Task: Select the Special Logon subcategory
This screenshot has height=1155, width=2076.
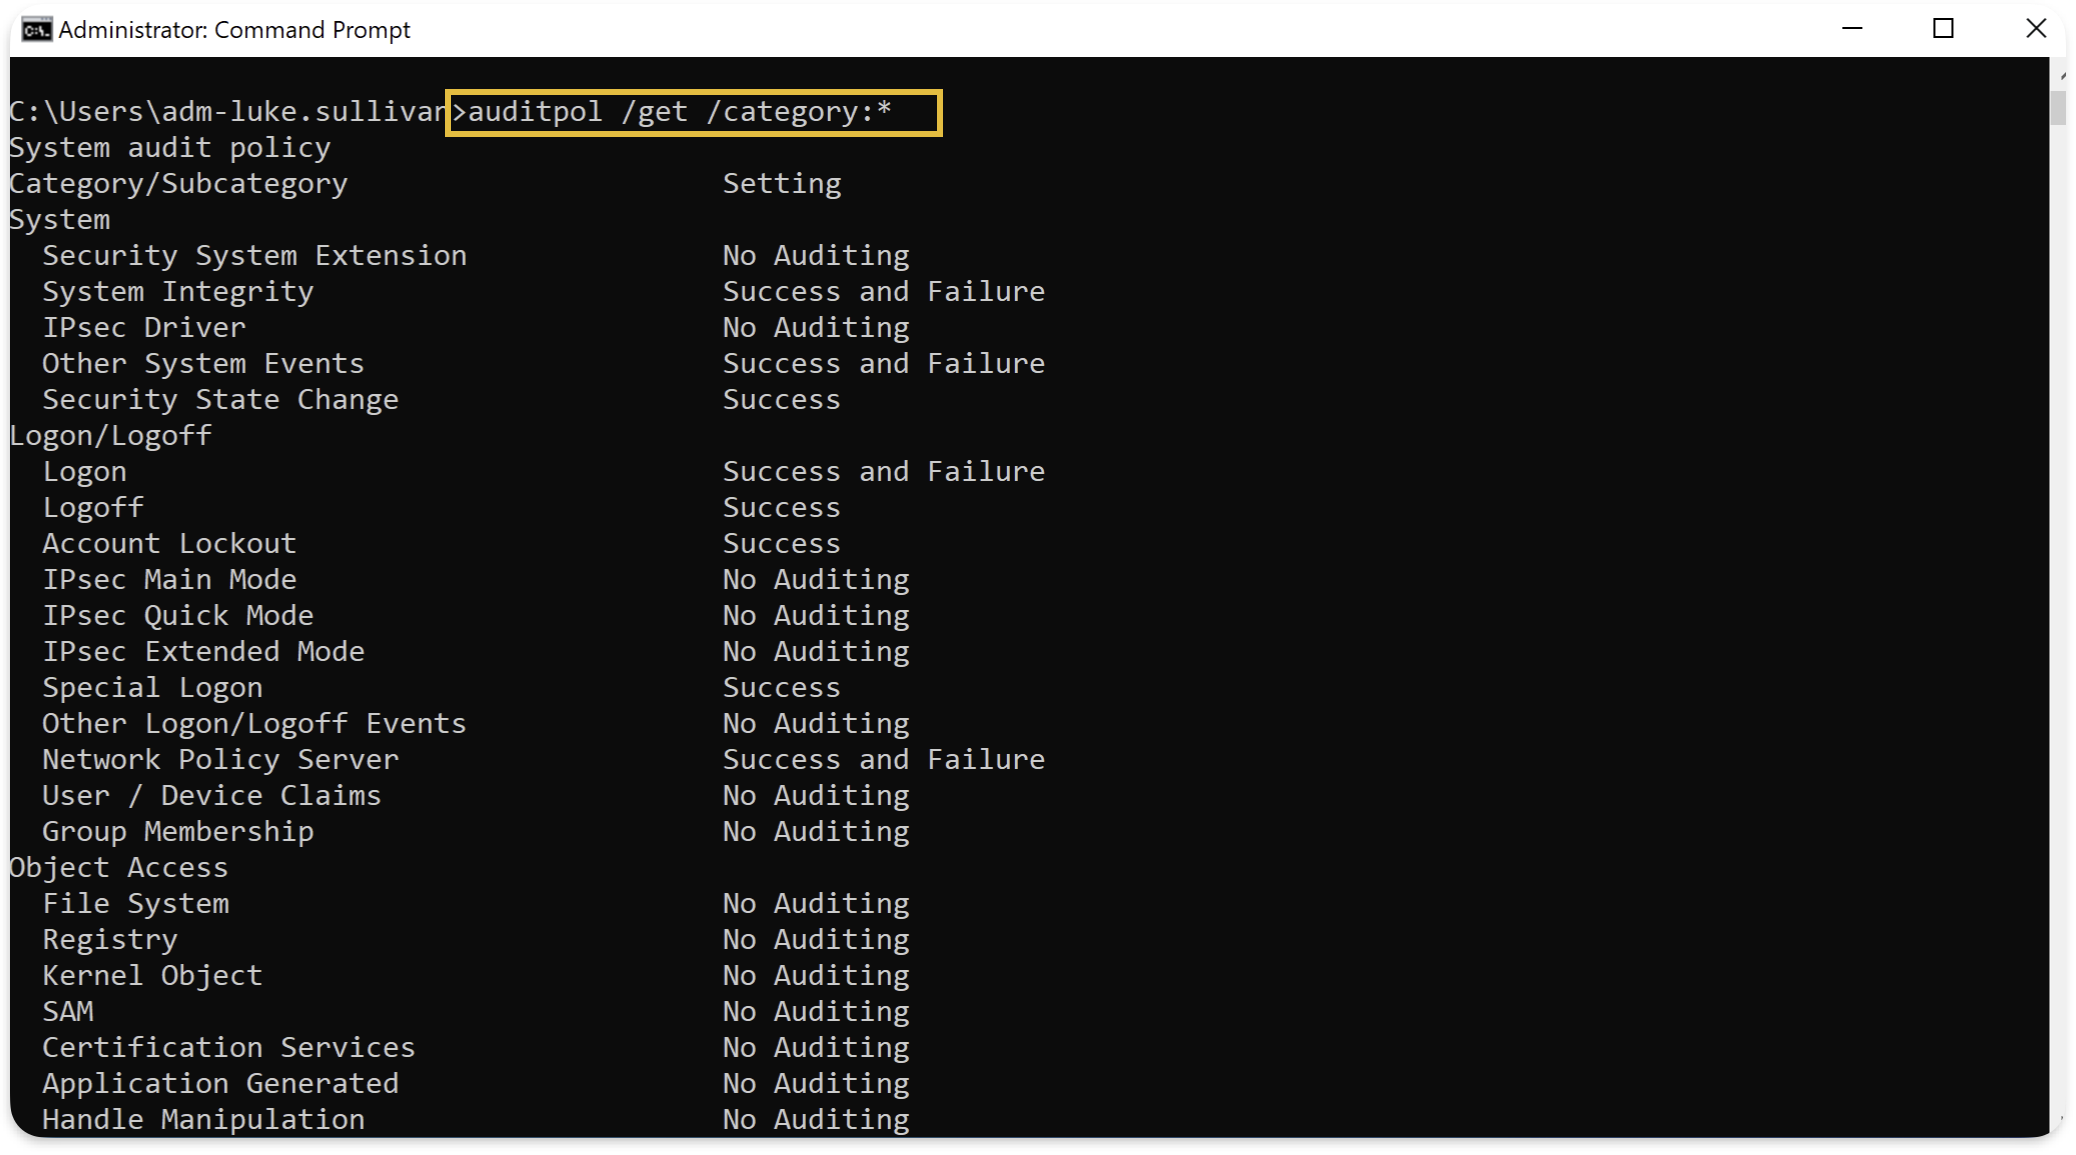Action: pos(152,687)
